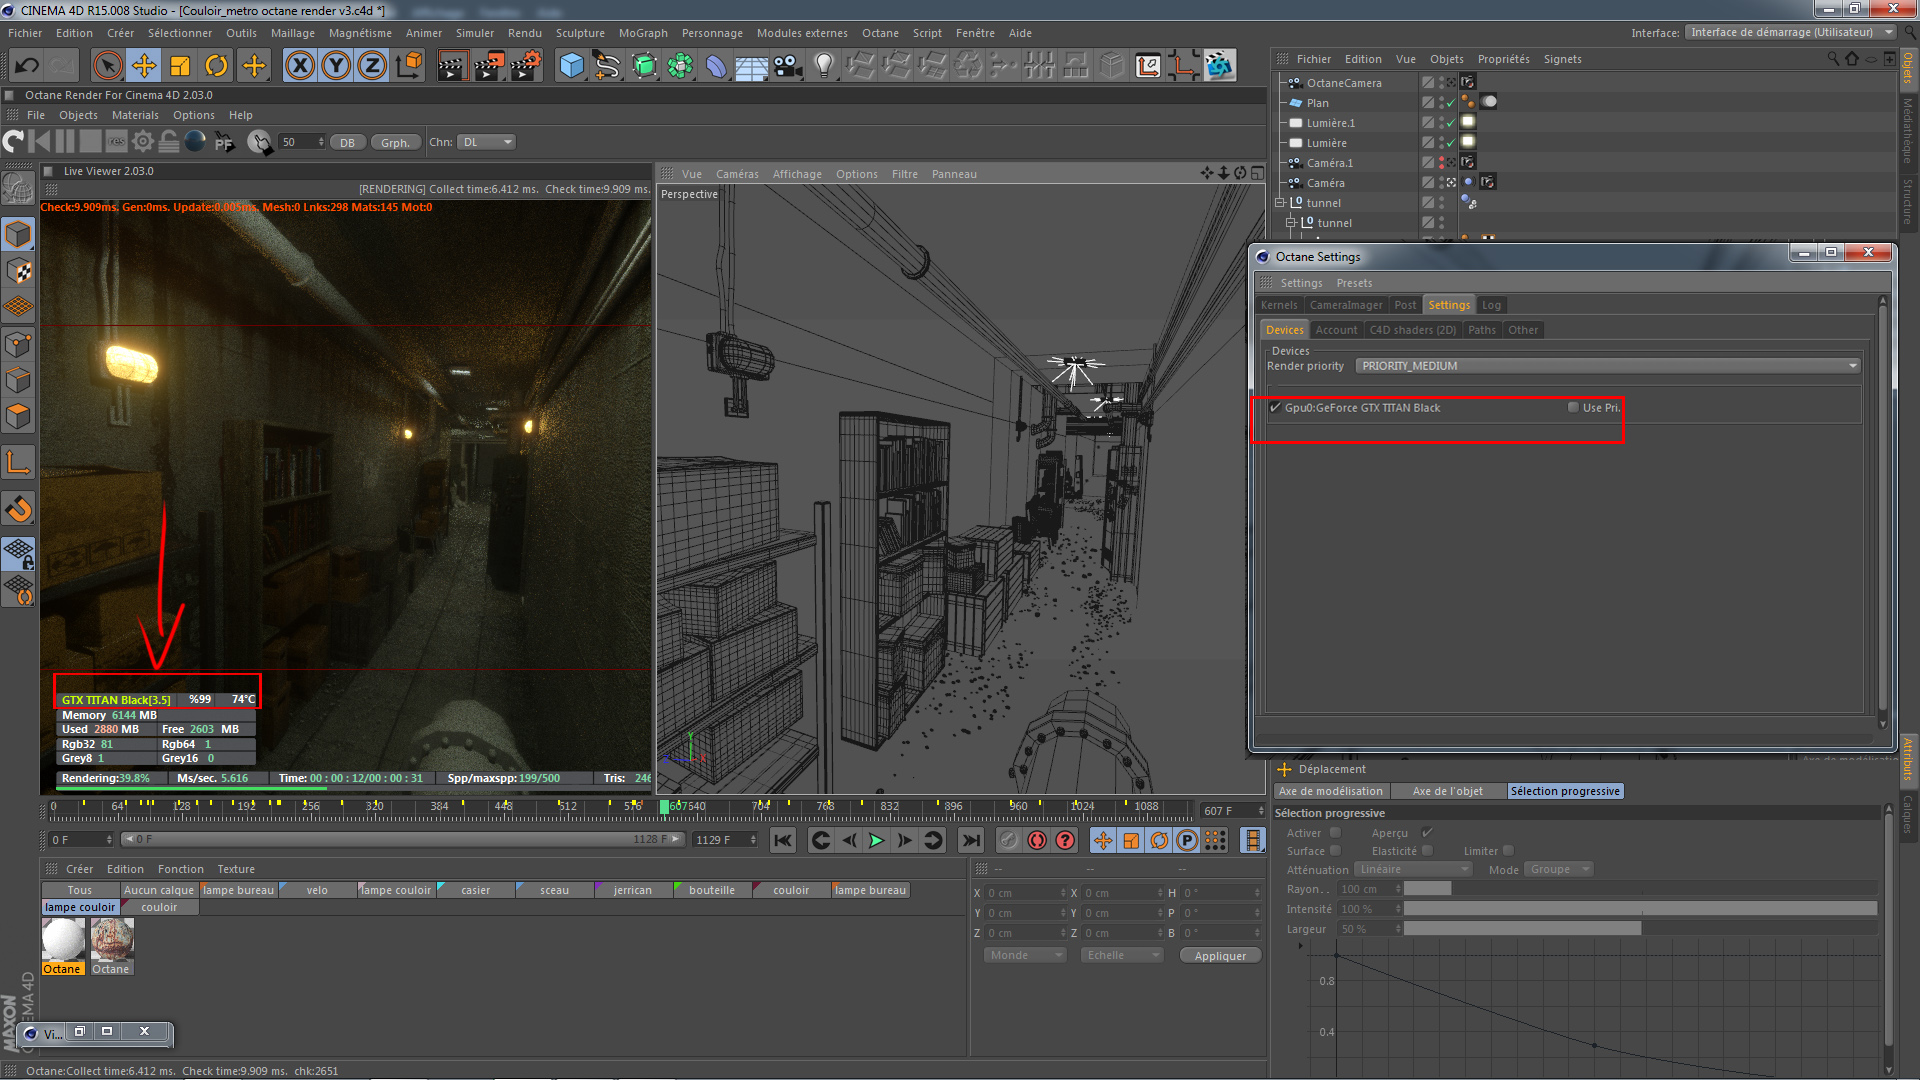Toggle Y axis lock
The width and height of the screenshot is (1920, 1080).
coord(336,66)
